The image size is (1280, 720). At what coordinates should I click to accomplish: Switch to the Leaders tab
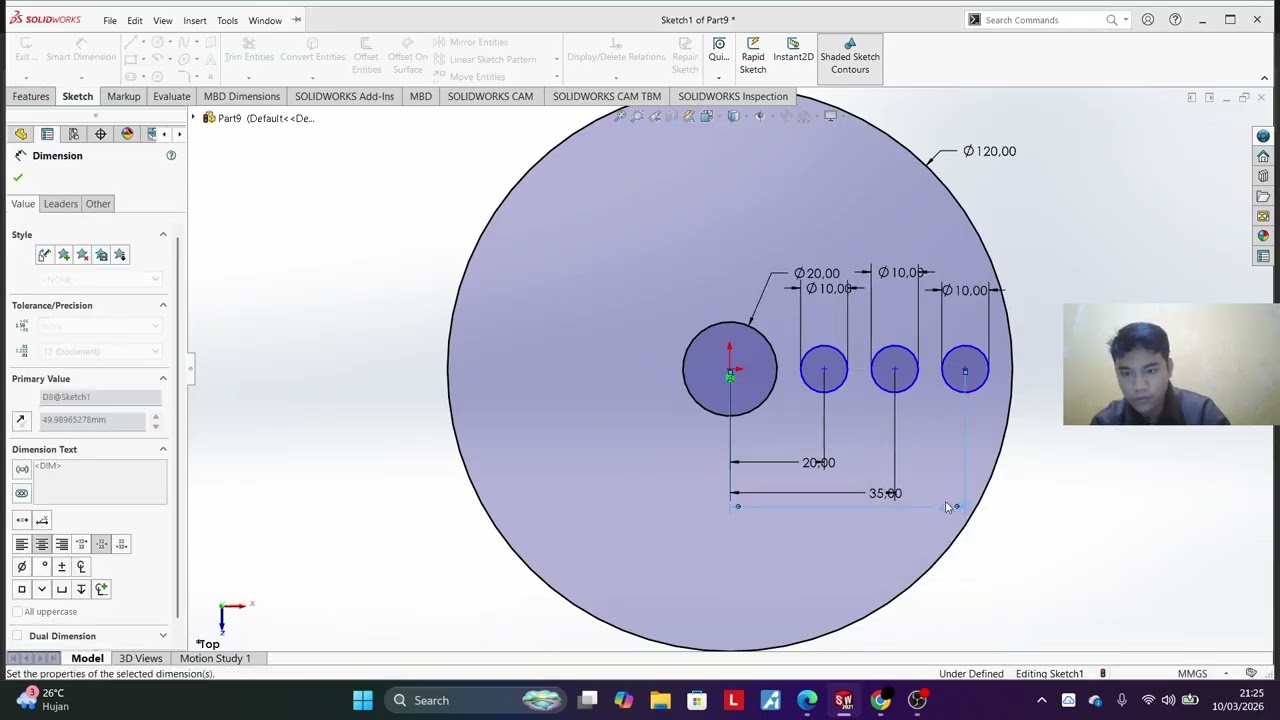point(60,203)
